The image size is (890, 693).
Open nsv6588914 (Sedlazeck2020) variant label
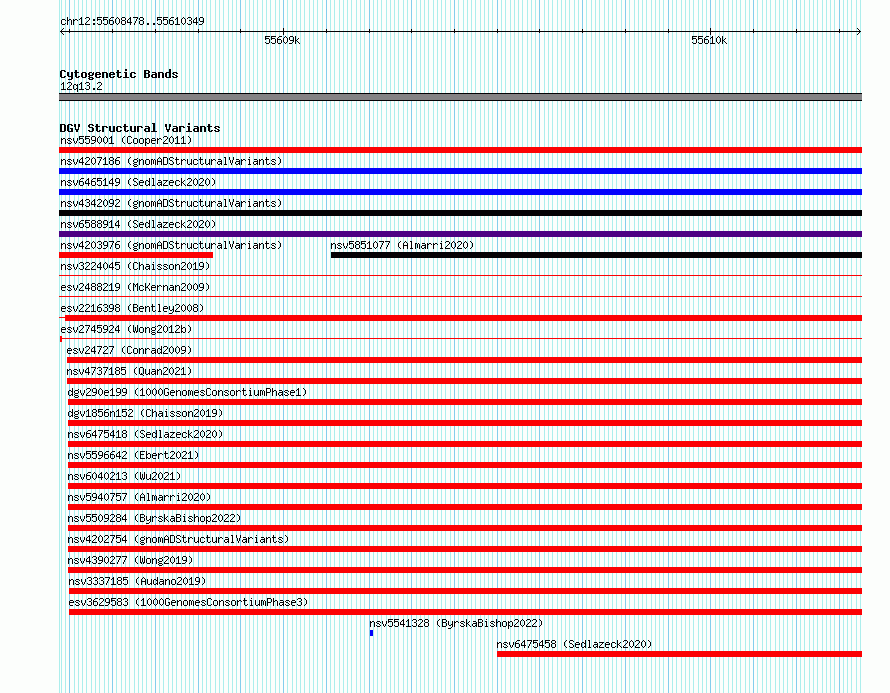[138, 224]
